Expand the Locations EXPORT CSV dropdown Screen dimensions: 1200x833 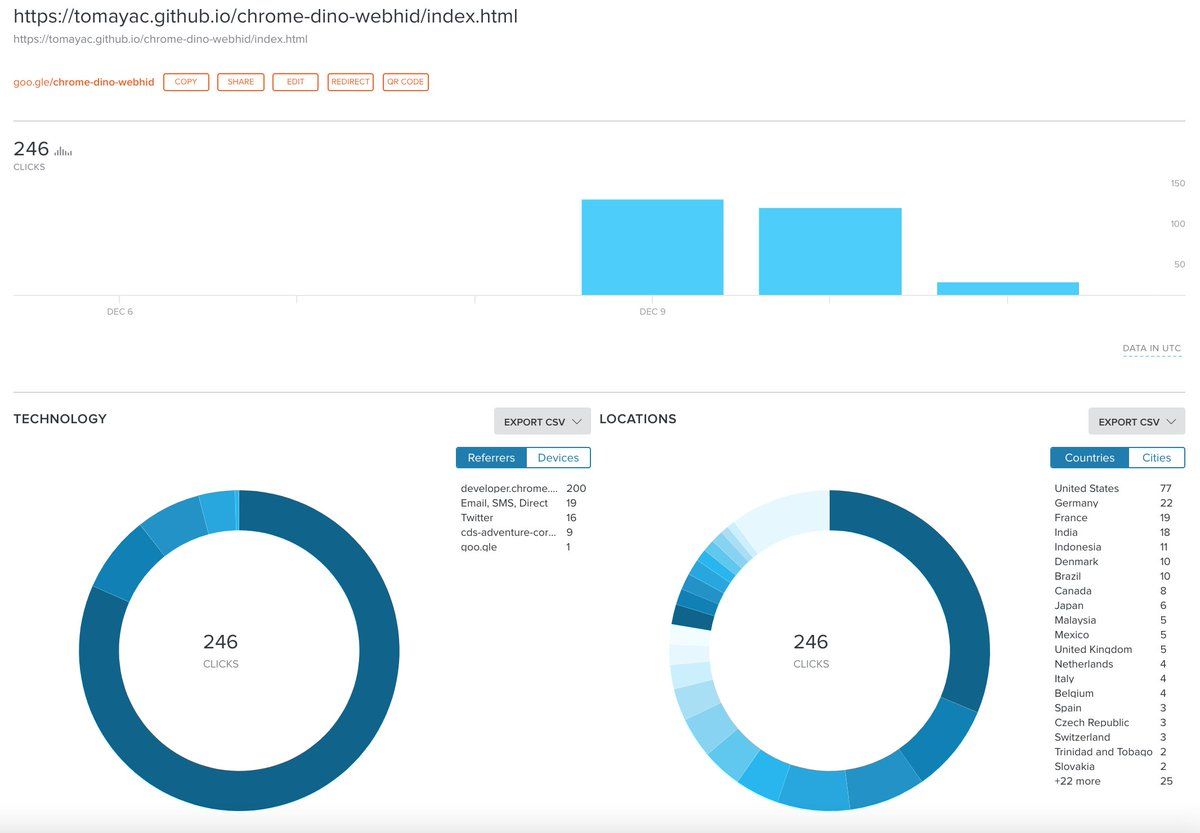[1136, 422]
